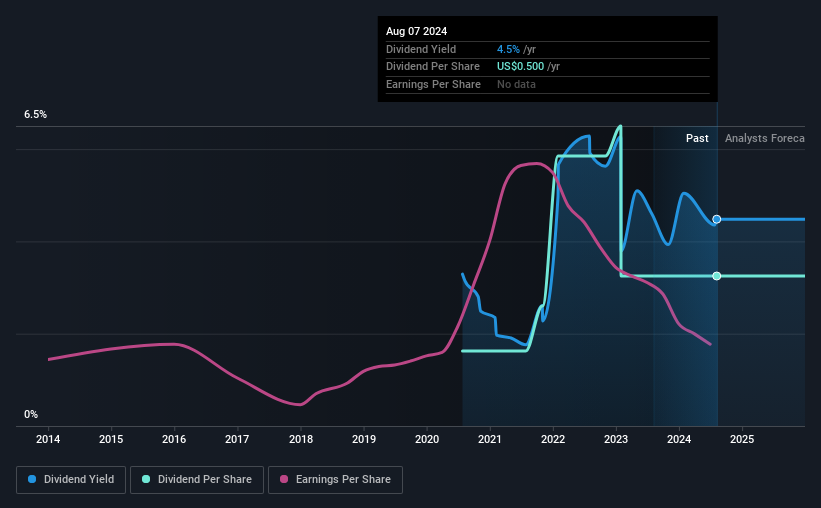Toggle the Dividend Yield legend button
Viewport: 821px width, 508px height.
71,480
